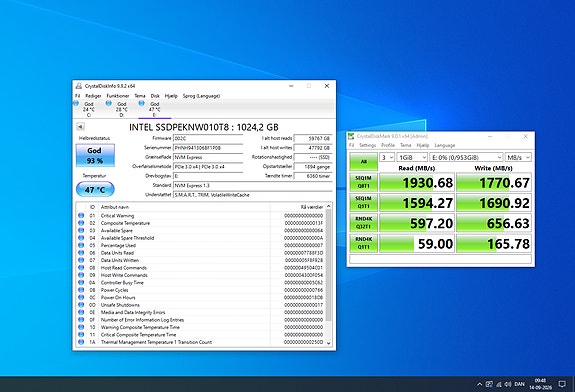This screenshot has width=575, height=392.
Task: Open the drive selector dropdown showing E: 0%
Action: pyautogui.click(x=466, y=157)
